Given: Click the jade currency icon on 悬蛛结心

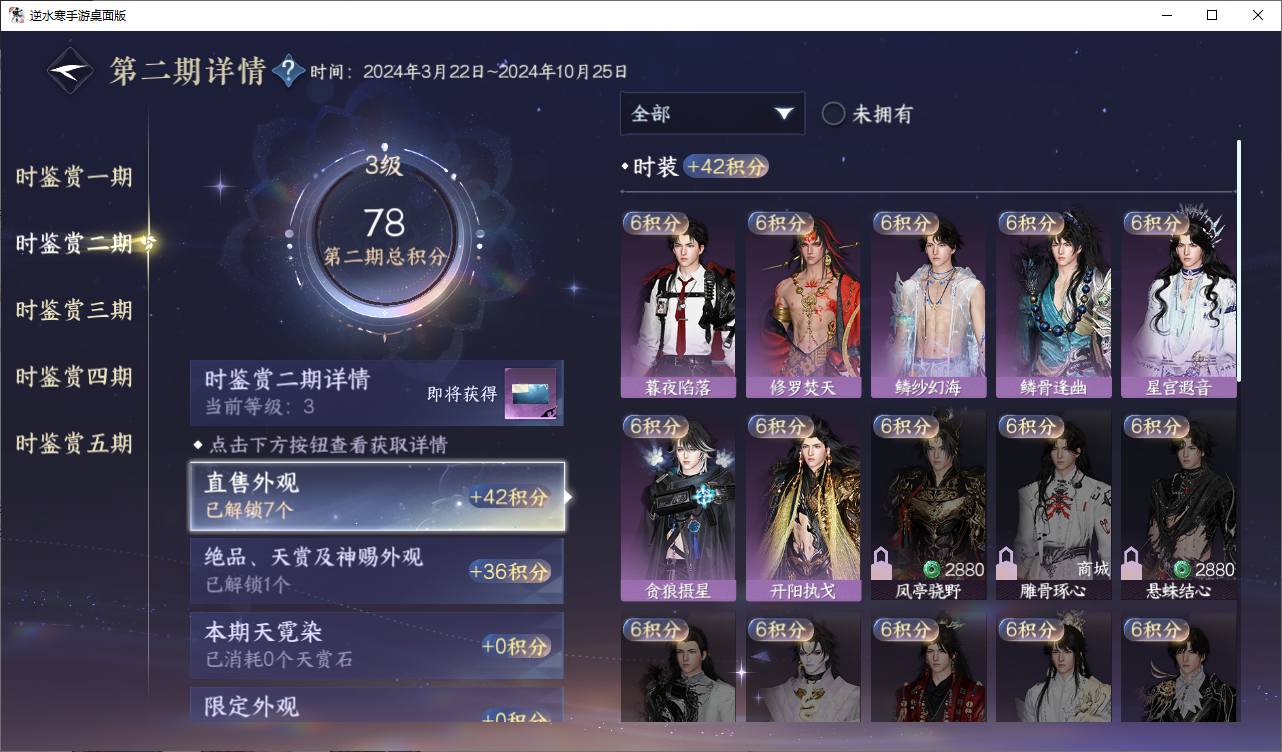Looking at the screenshot, I should 1183,570.
